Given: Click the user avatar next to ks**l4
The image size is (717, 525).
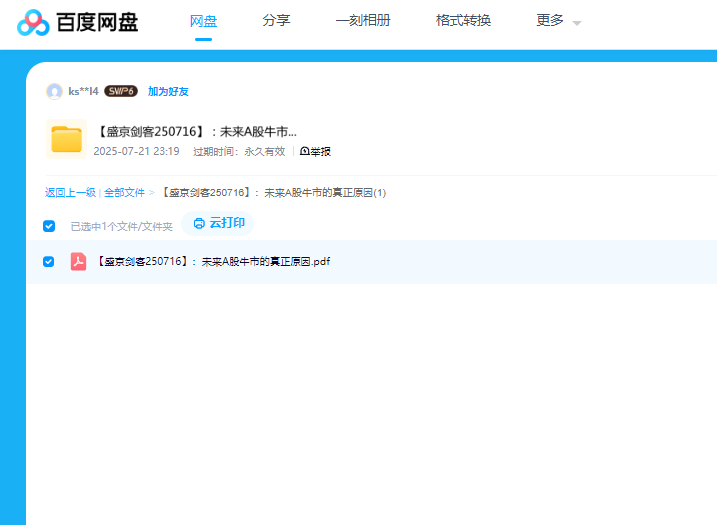Looking at the screenshot, I should point(54,92).
